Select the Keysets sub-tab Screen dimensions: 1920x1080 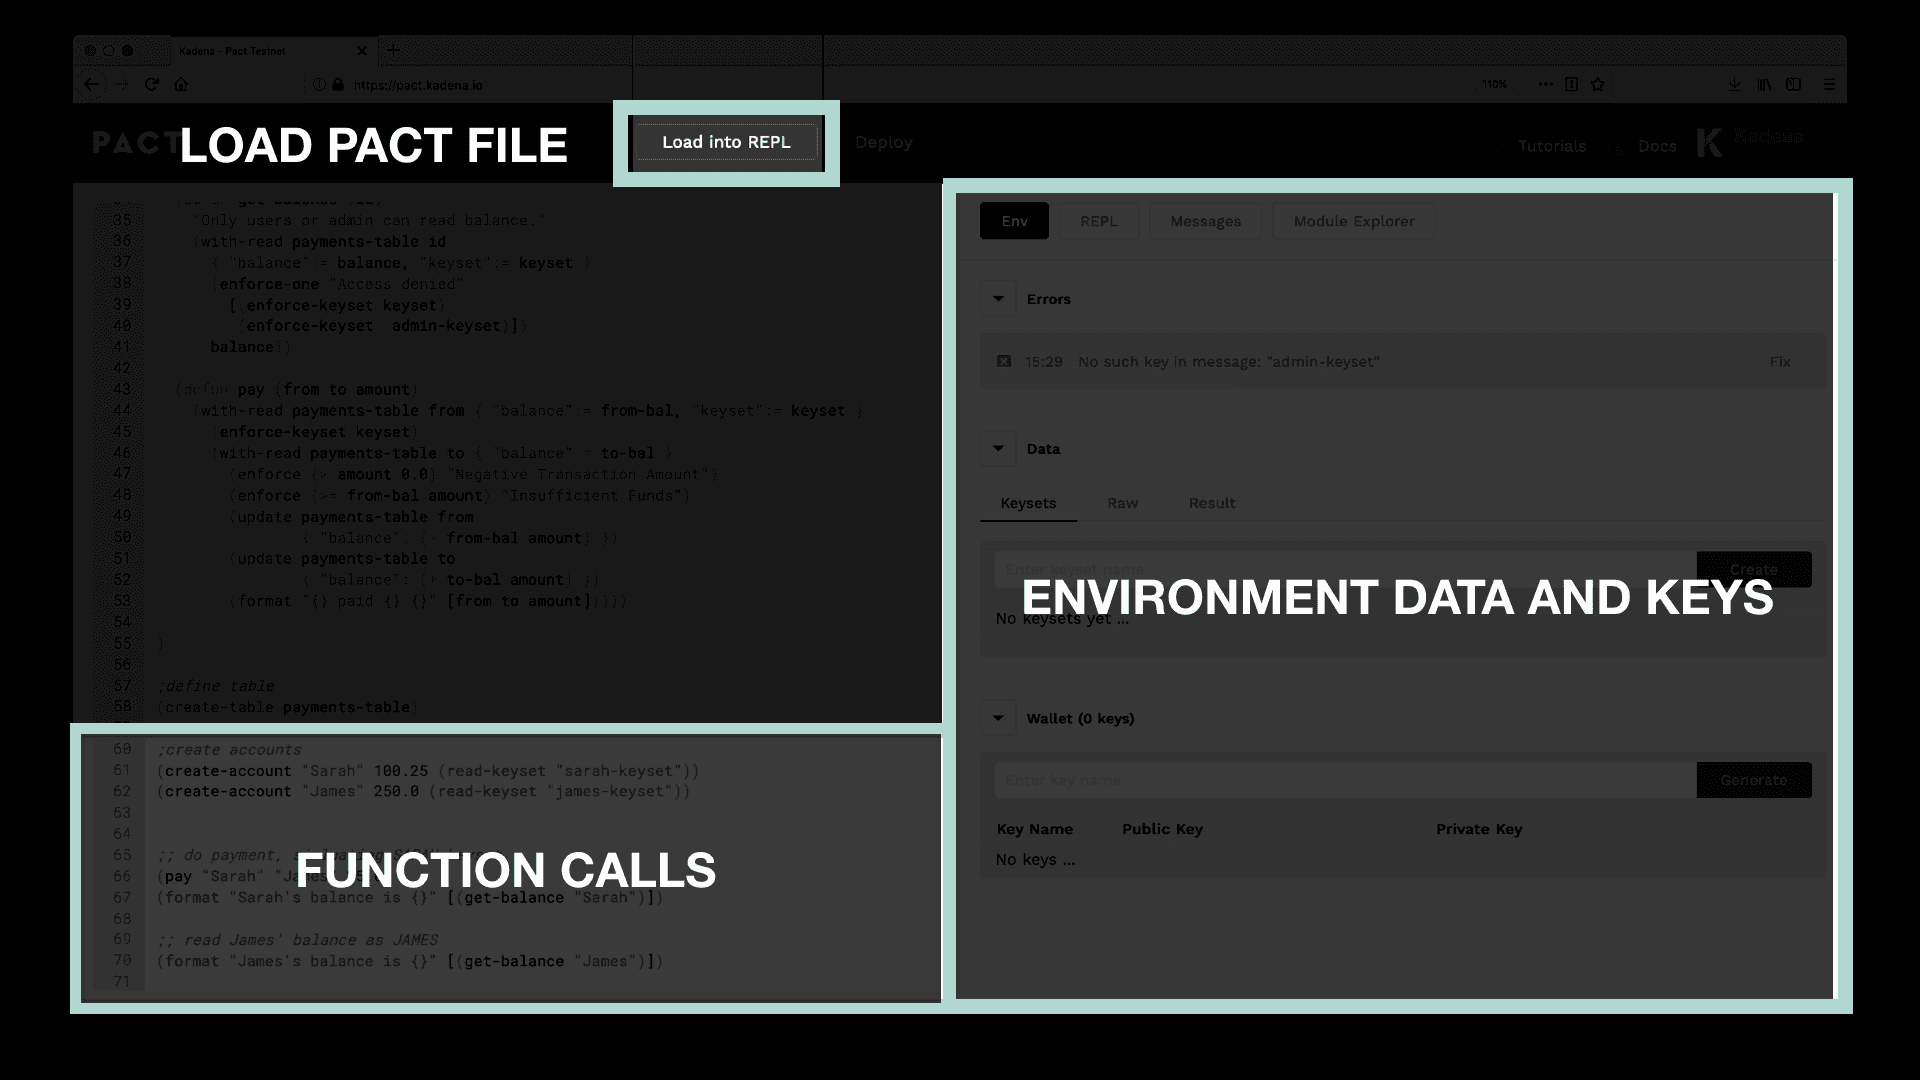pos(1028,503)
